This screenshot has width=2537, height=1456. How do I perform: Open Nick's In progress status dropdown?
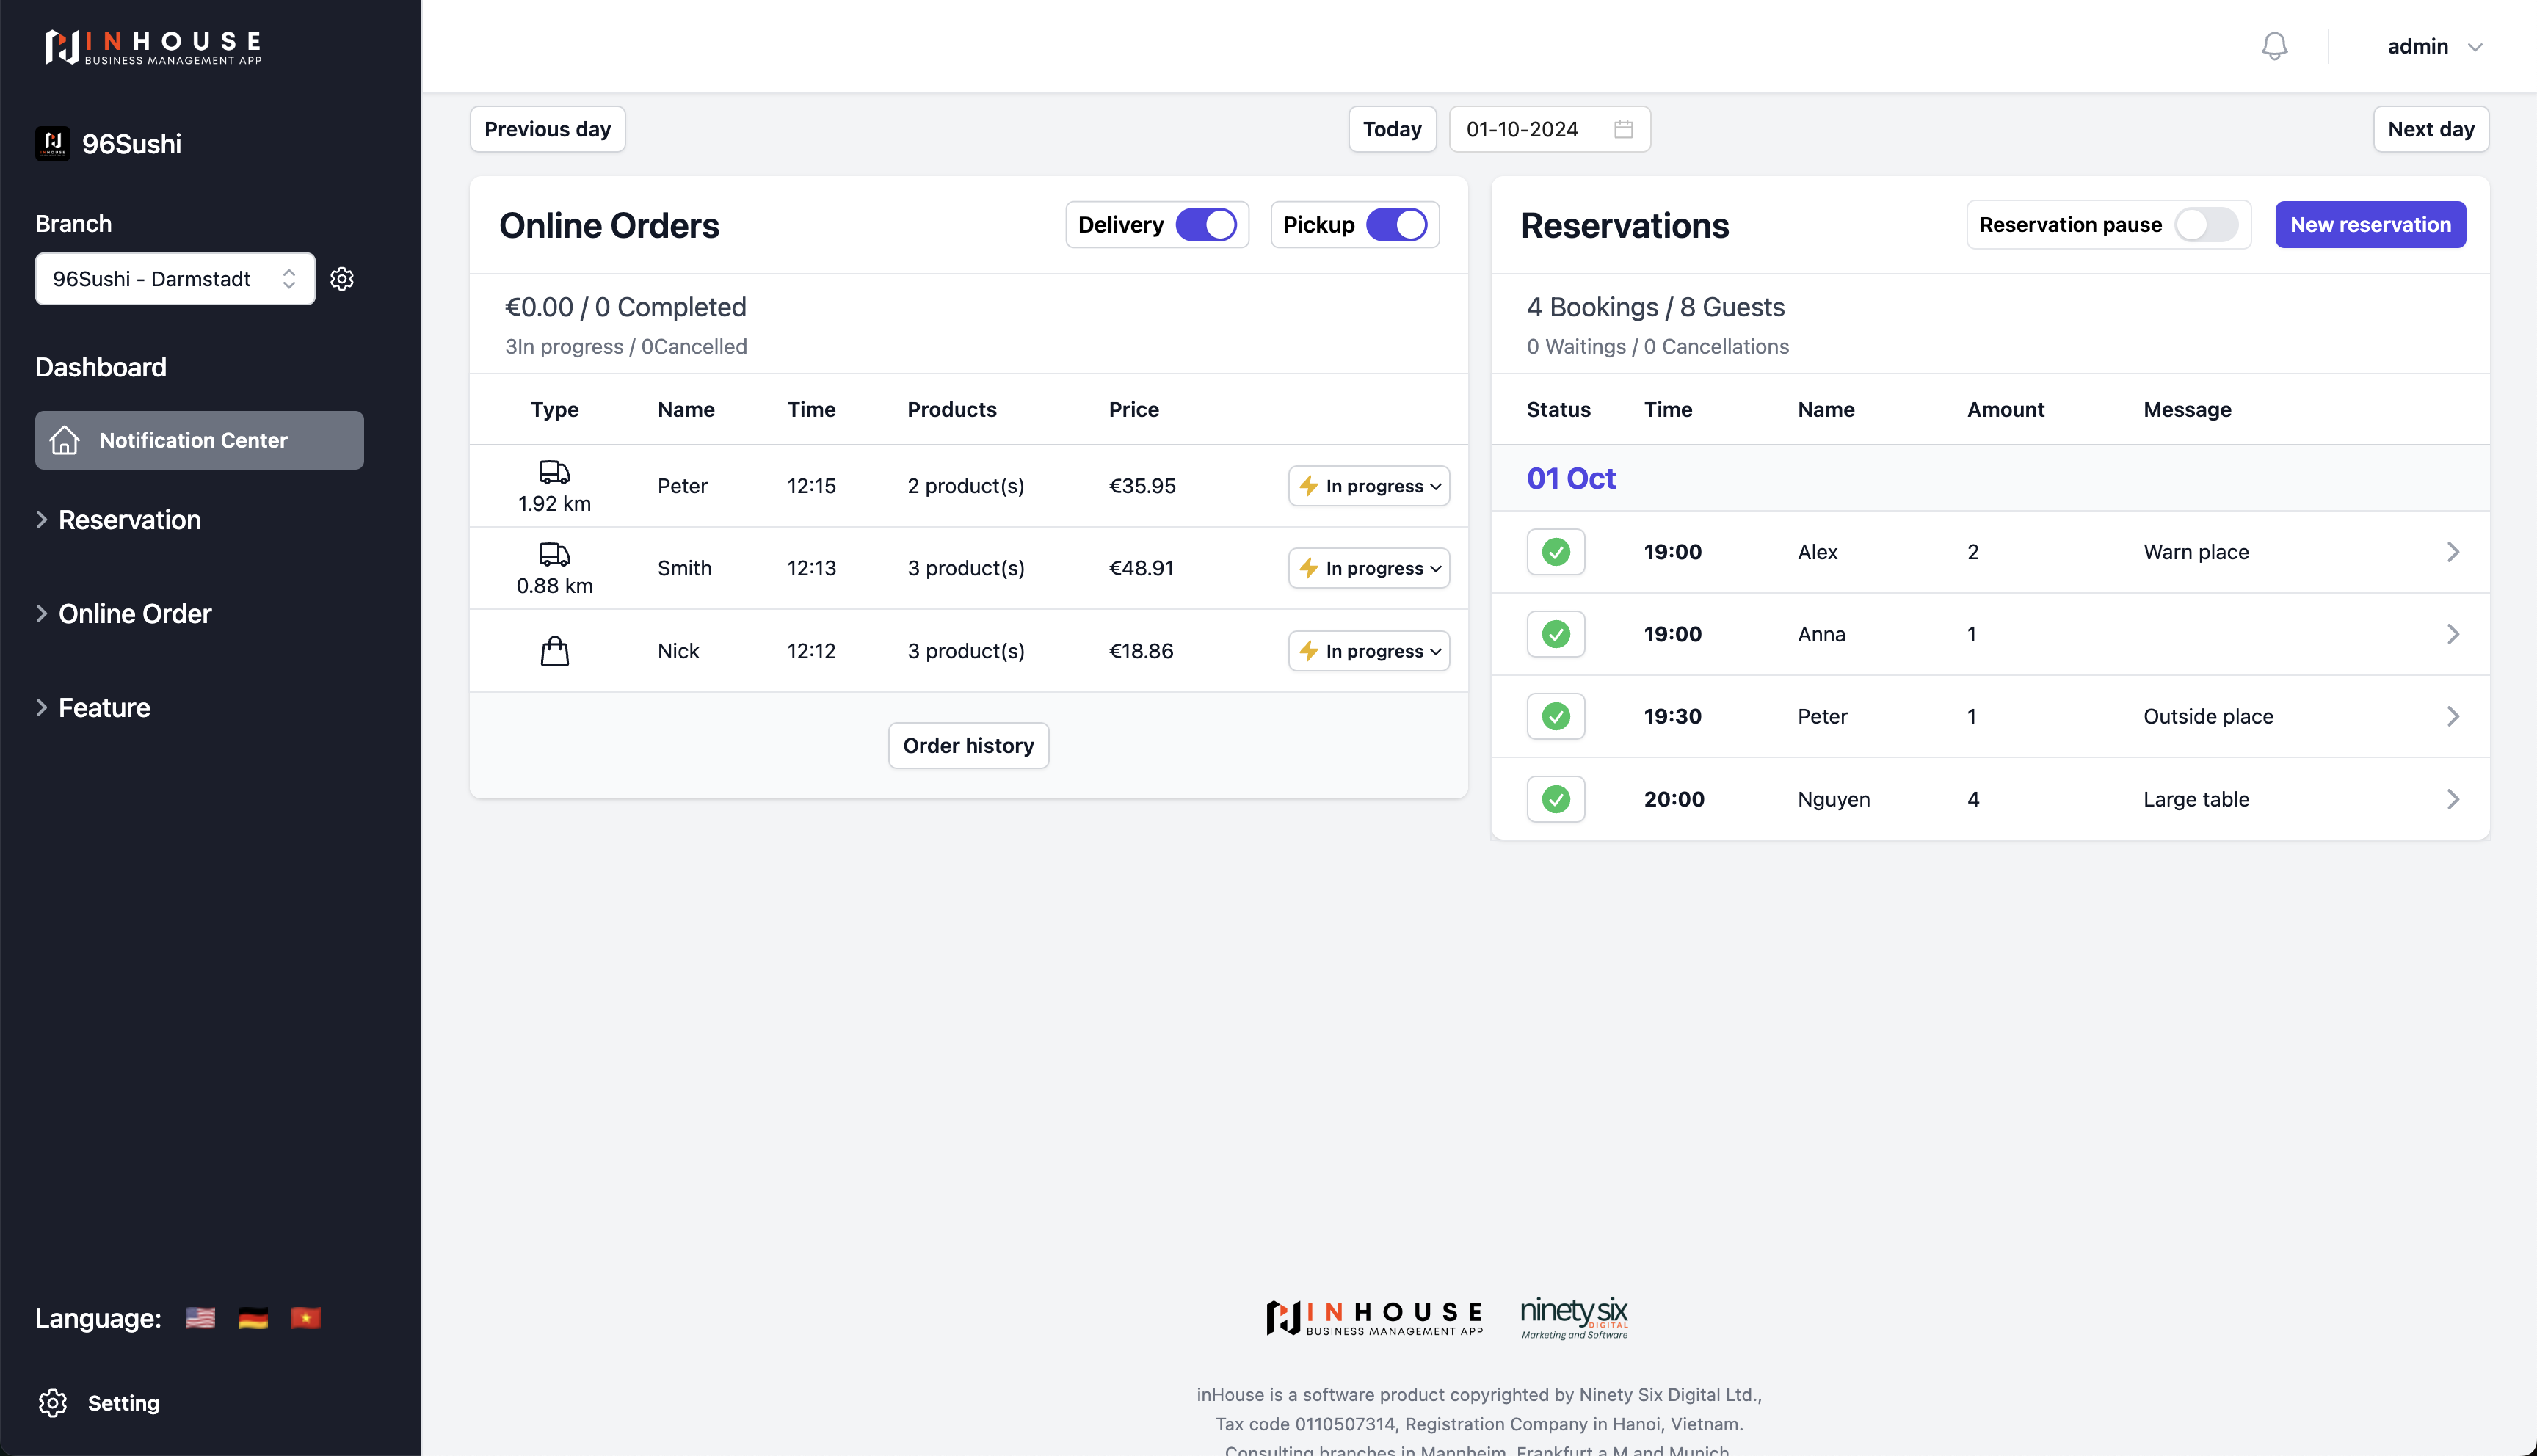[1369, 651]
